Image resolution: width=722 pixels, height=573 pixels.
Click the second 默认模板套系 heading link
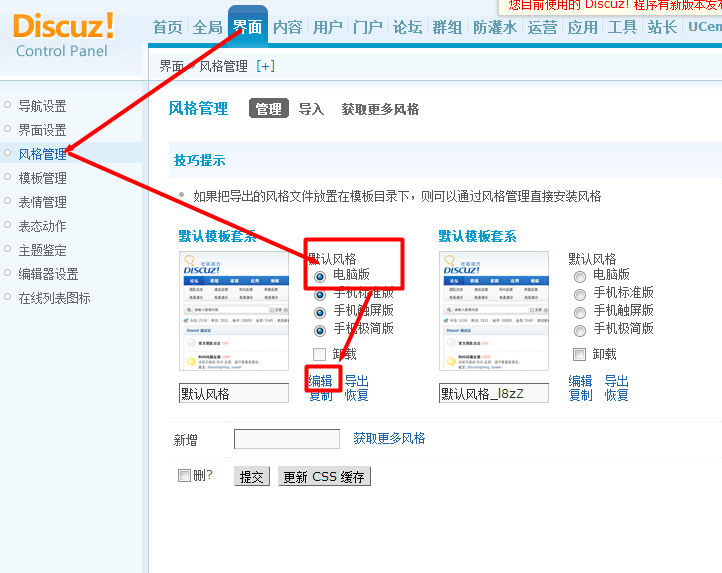pos(477,236)
